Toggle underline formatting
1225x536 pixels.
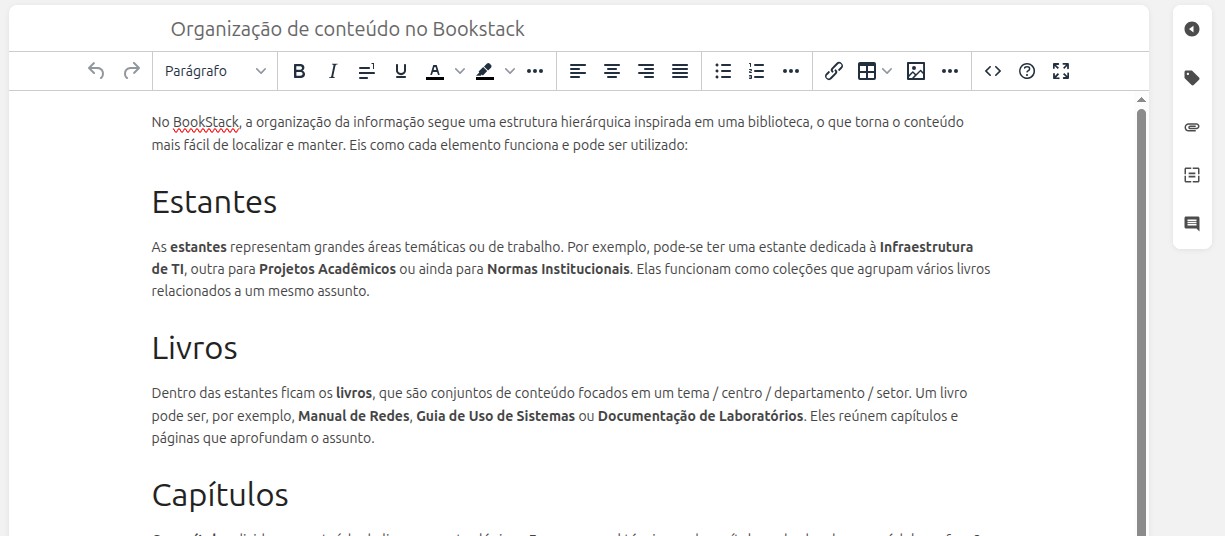tap(401, 71)
